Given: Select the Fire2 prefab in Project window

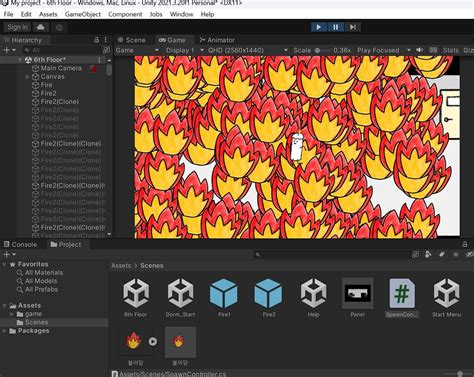Looking at the screenshot, I should point(268,298).
